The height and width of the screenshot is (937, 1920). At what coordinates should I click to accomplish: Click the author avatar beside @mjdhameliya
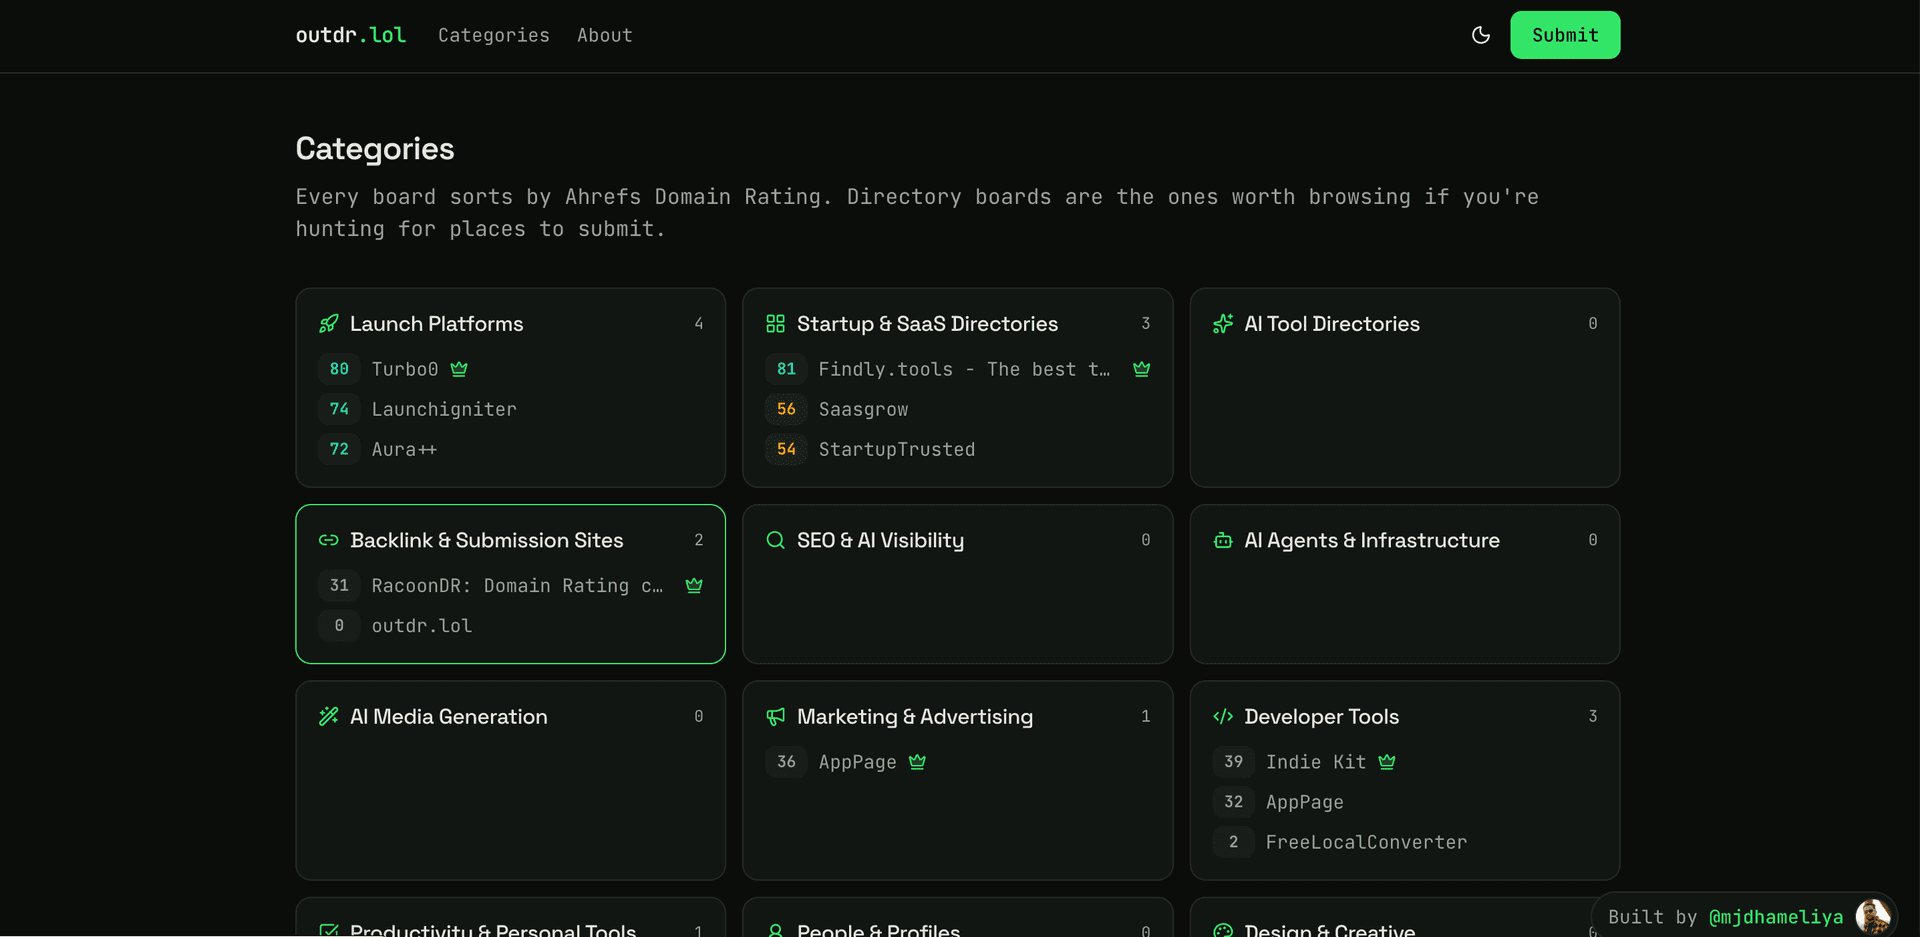[1872, 916]
